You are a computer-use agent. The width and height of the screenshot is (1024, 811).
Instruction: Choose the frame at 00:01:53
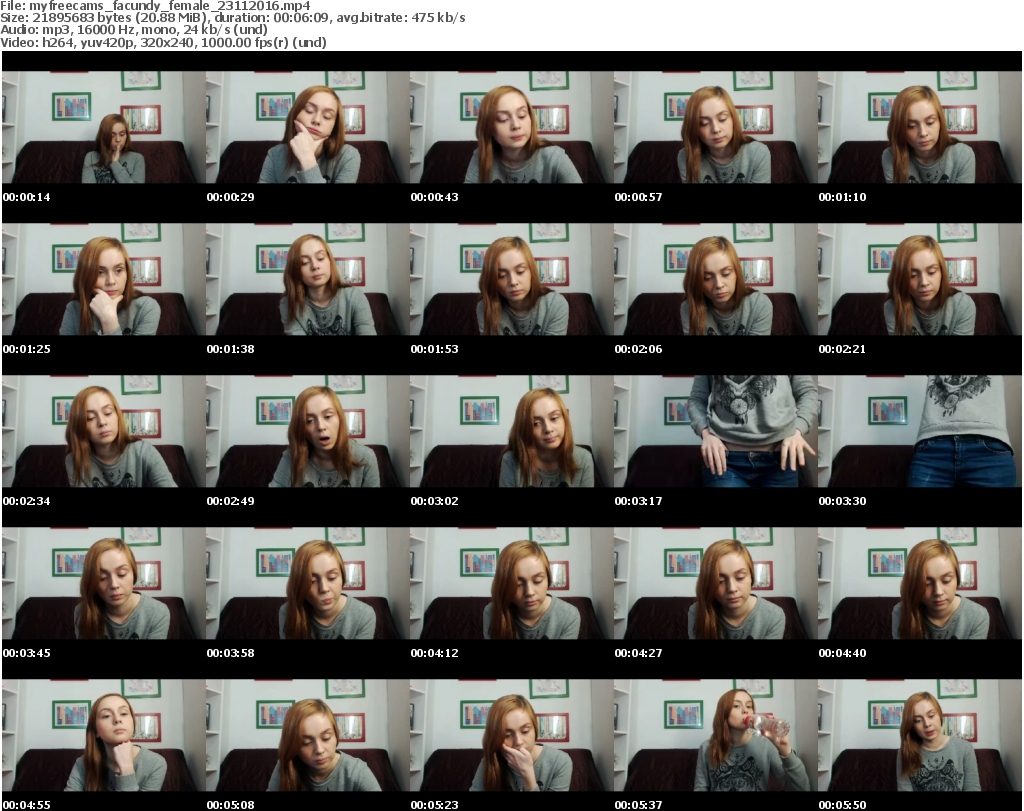(x=511, y=279)
